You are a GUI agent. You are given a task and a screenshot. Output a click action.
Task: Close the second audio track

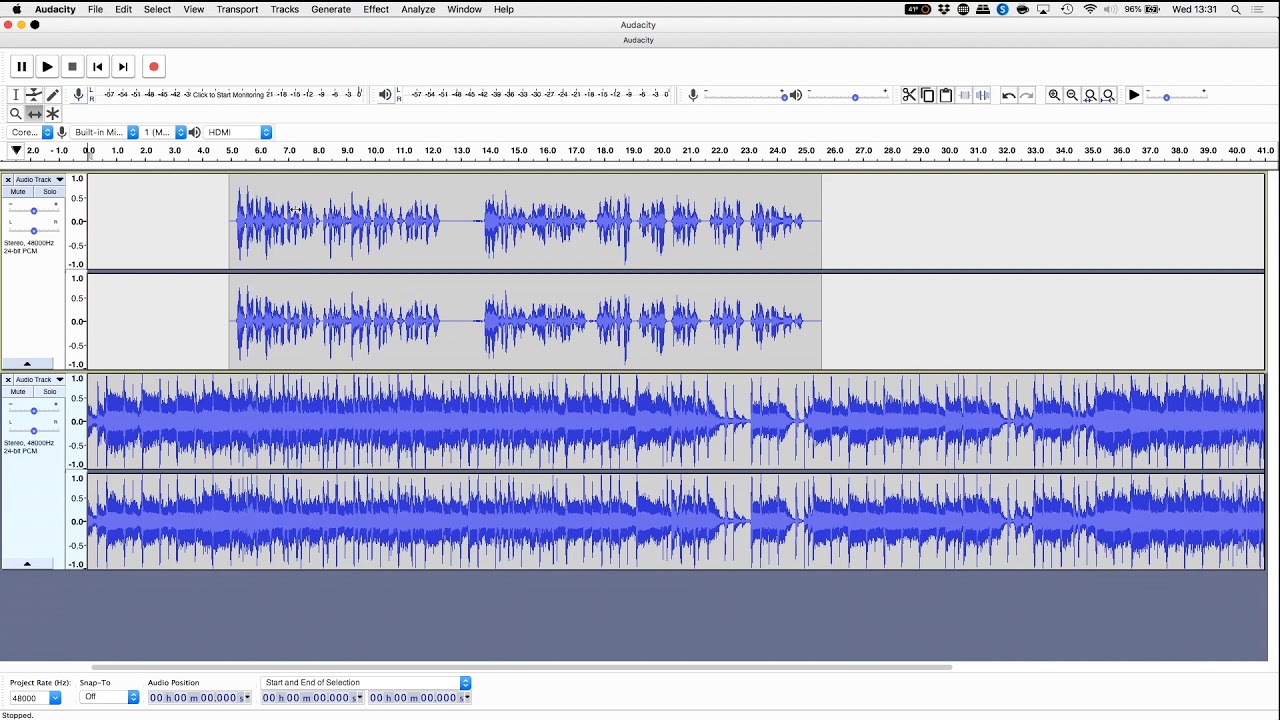[8, 380]
